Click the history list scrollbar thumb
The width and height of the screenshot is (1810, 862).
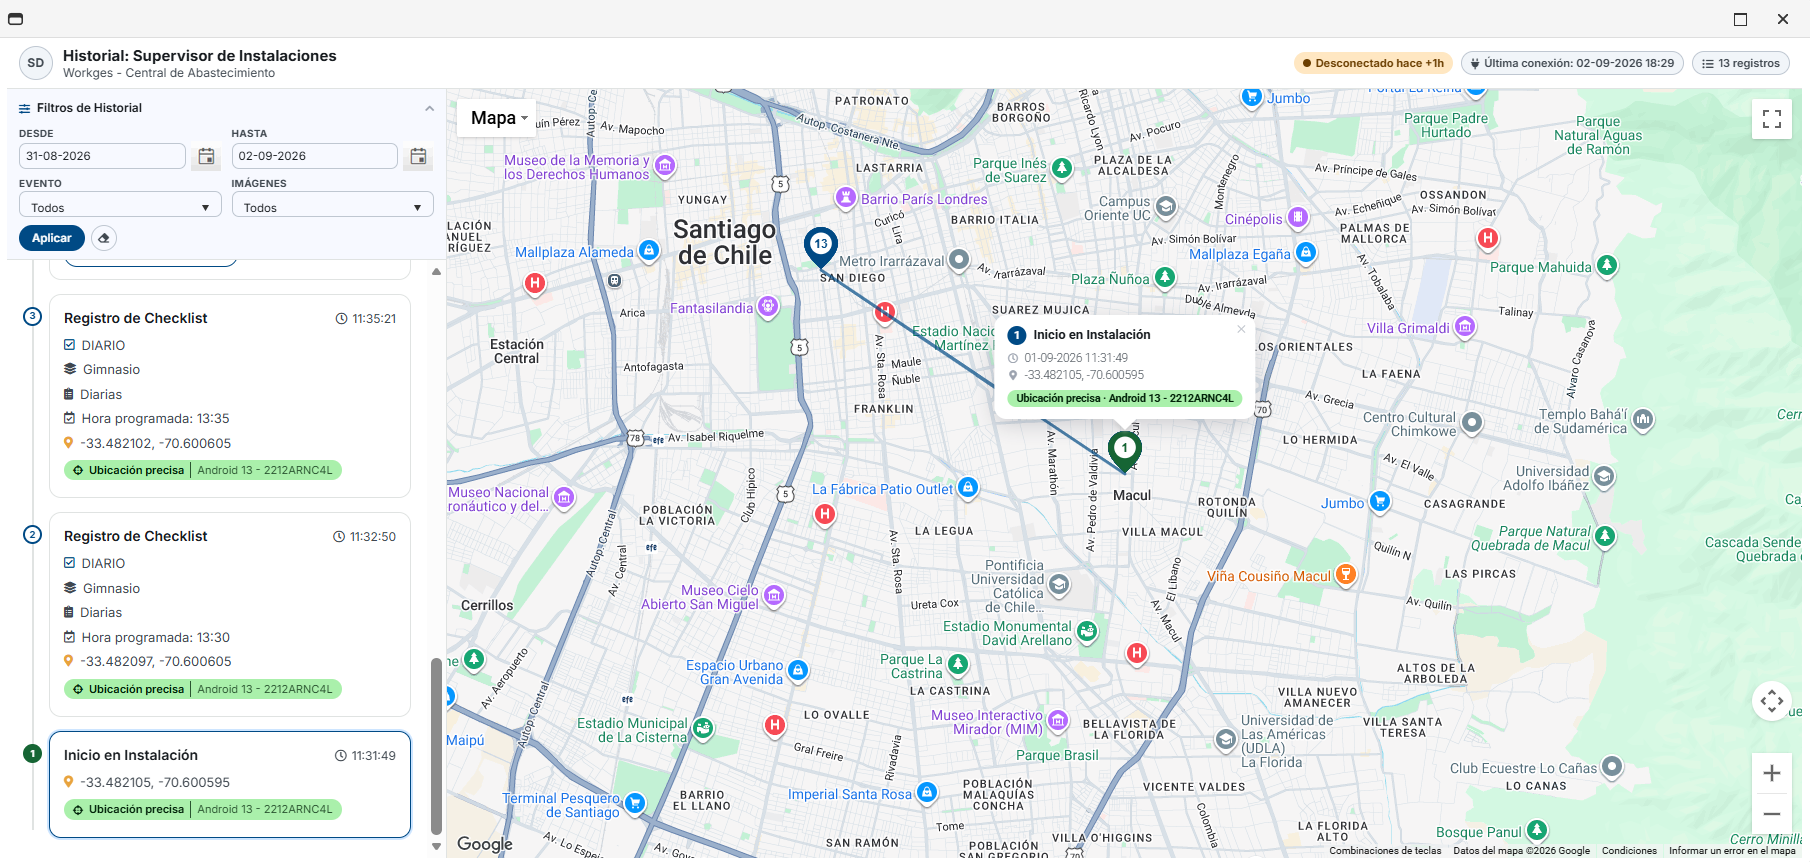click(x=436, y=746)
